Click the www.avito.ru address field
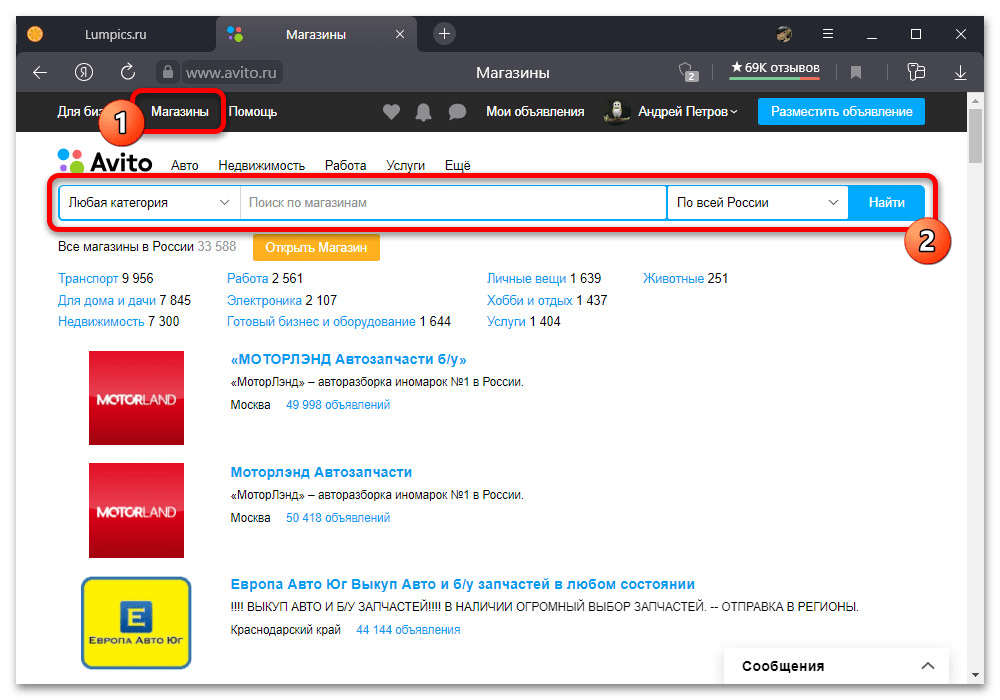Screen dimensions: 1000x700 [x=231, y=73]
